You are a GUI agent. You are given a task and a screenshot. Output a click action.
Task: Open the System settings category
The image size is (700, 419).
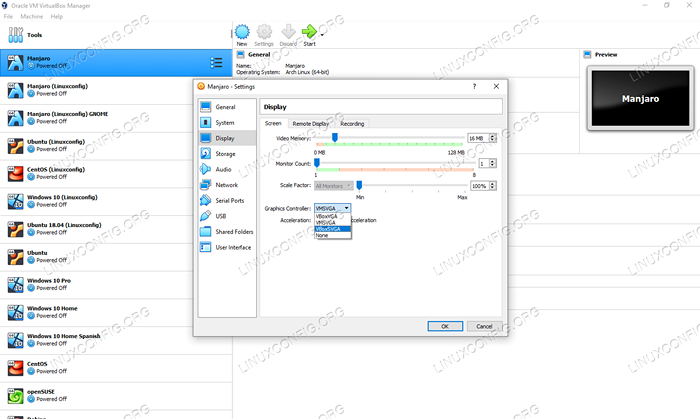click(227, 123)
